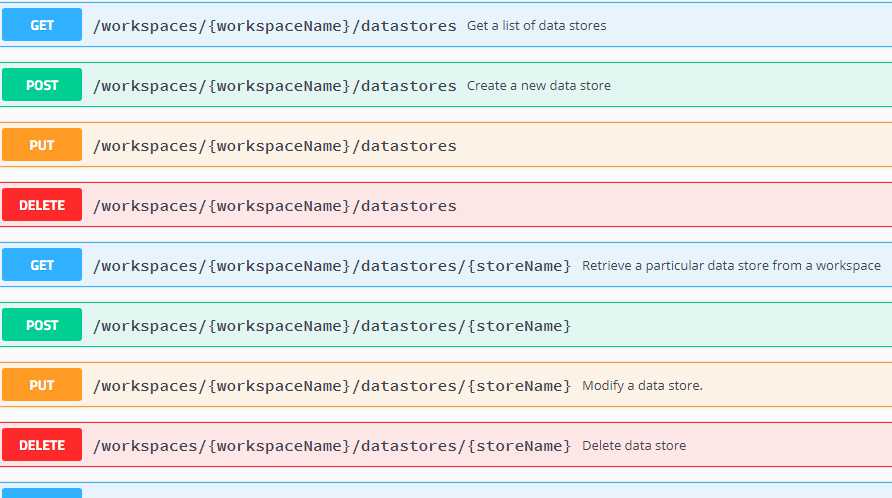Expand the GET /workspaces/{workspaceName}/datastores path
This screenshot has width=892, height=498.
click(x=275, y=26)
